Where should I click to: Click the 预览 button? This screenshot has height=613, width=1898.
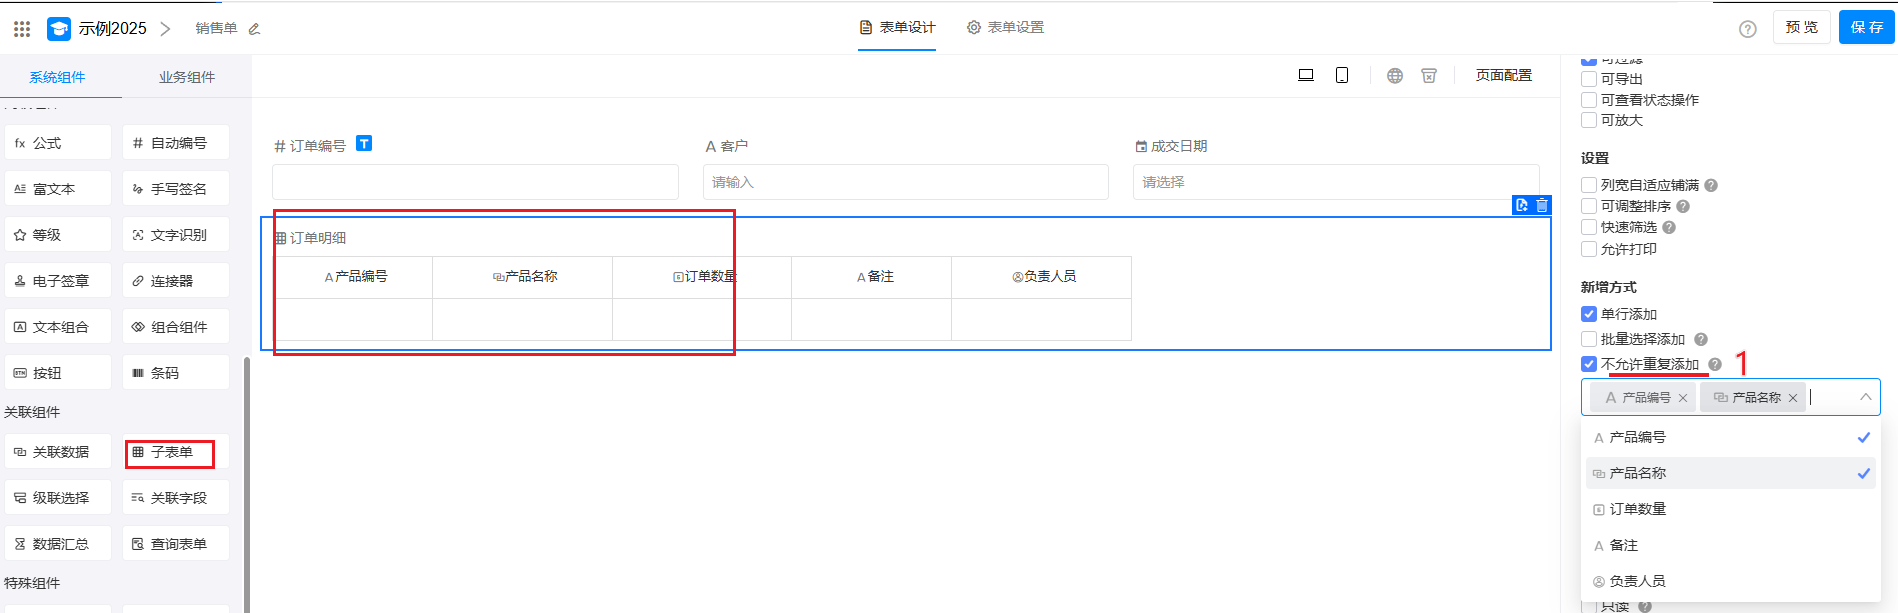point(1801,27)
